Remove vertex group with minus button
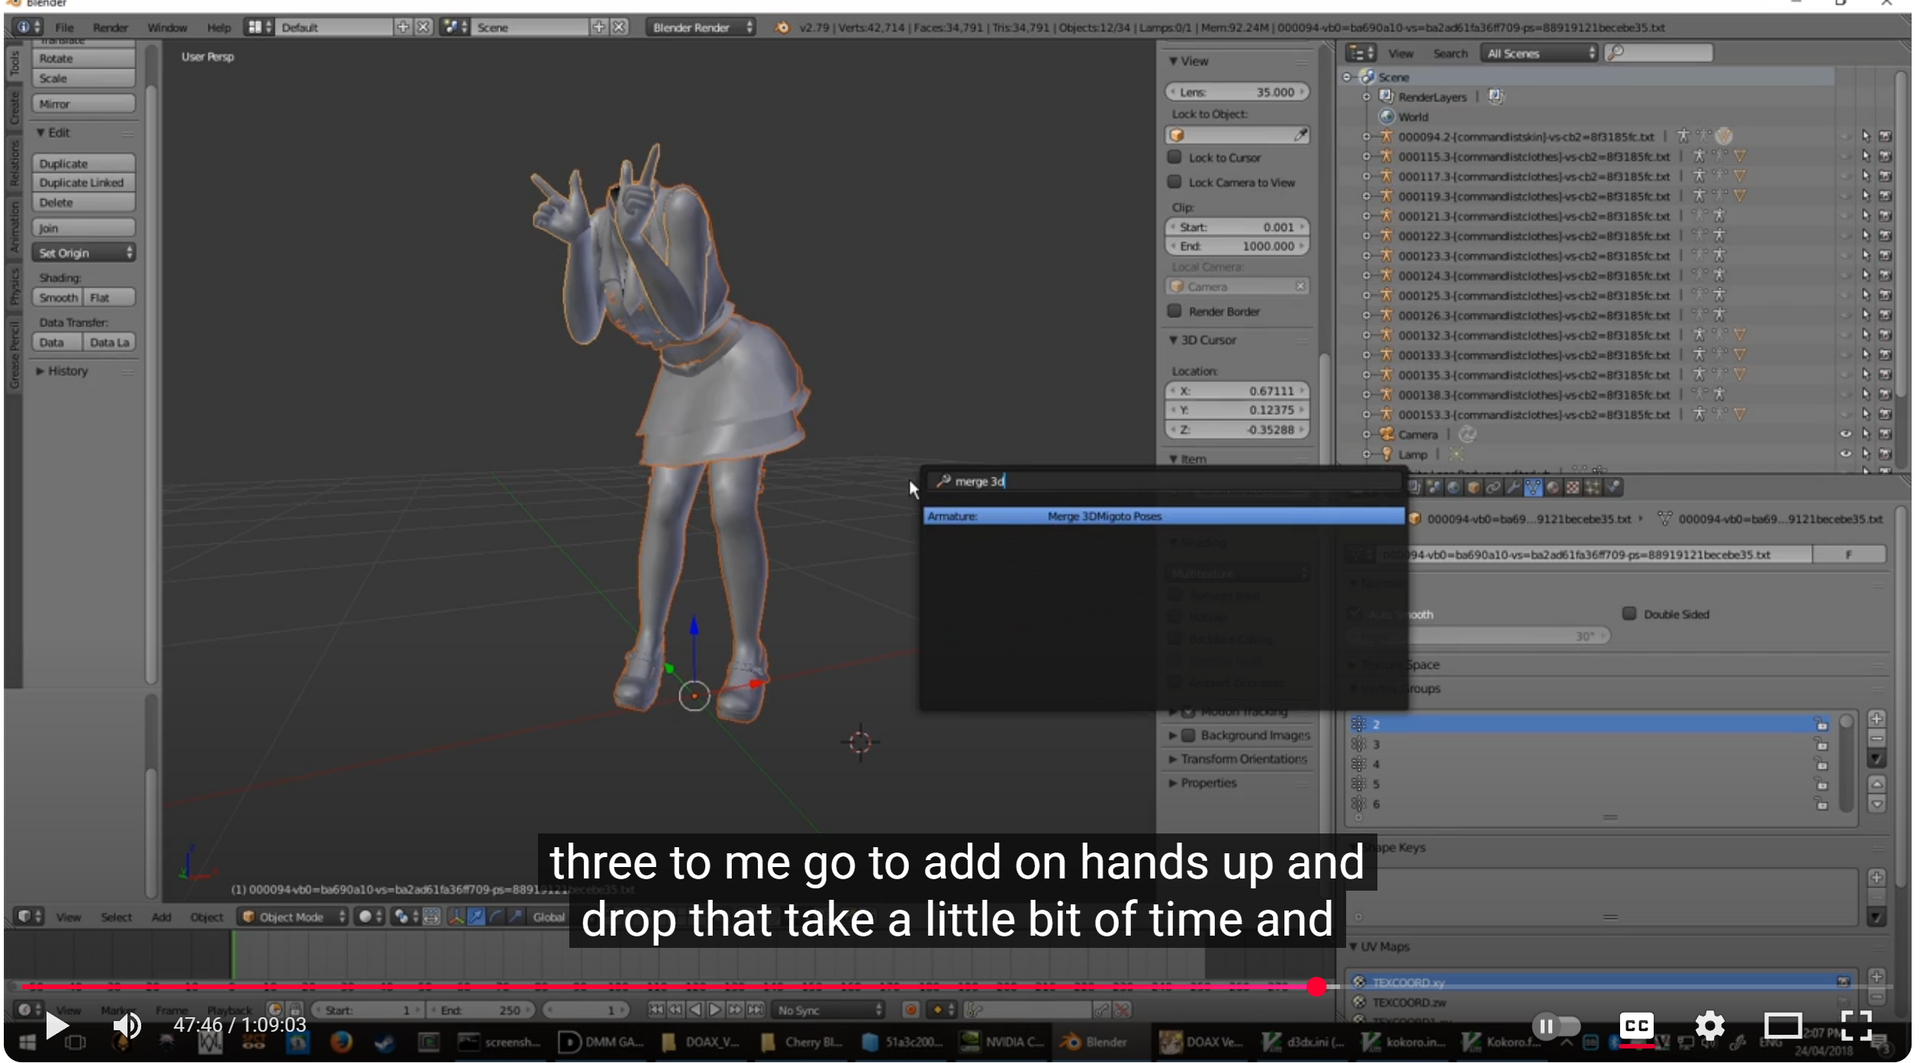The image size is (1920, 1063). [1877, 738]
